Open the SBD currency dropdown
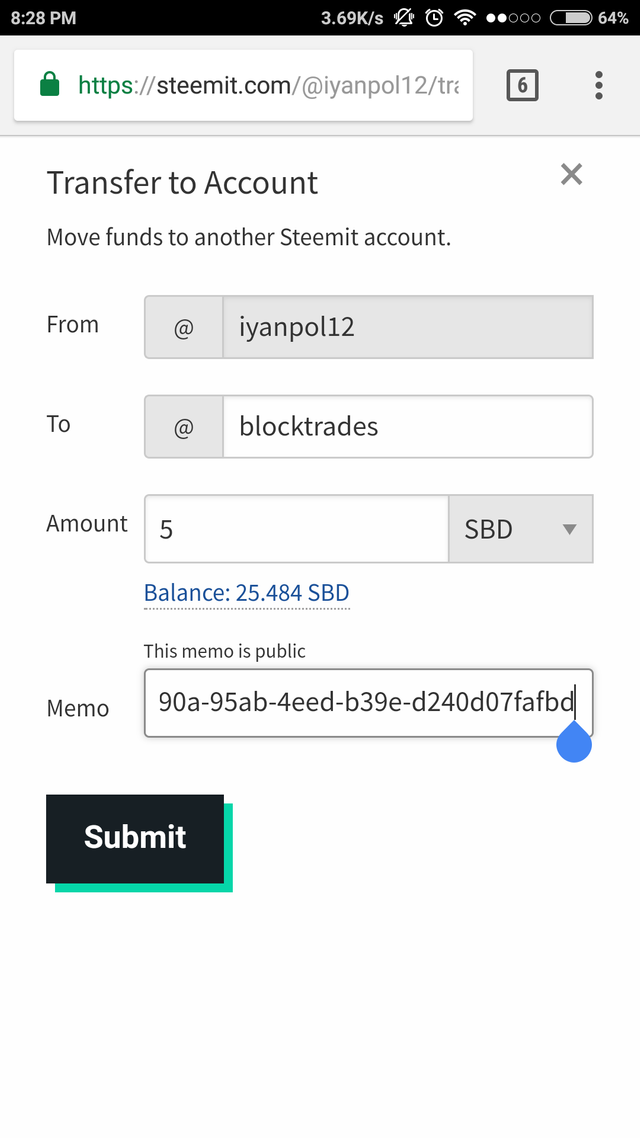 click(x=521, y=529)
